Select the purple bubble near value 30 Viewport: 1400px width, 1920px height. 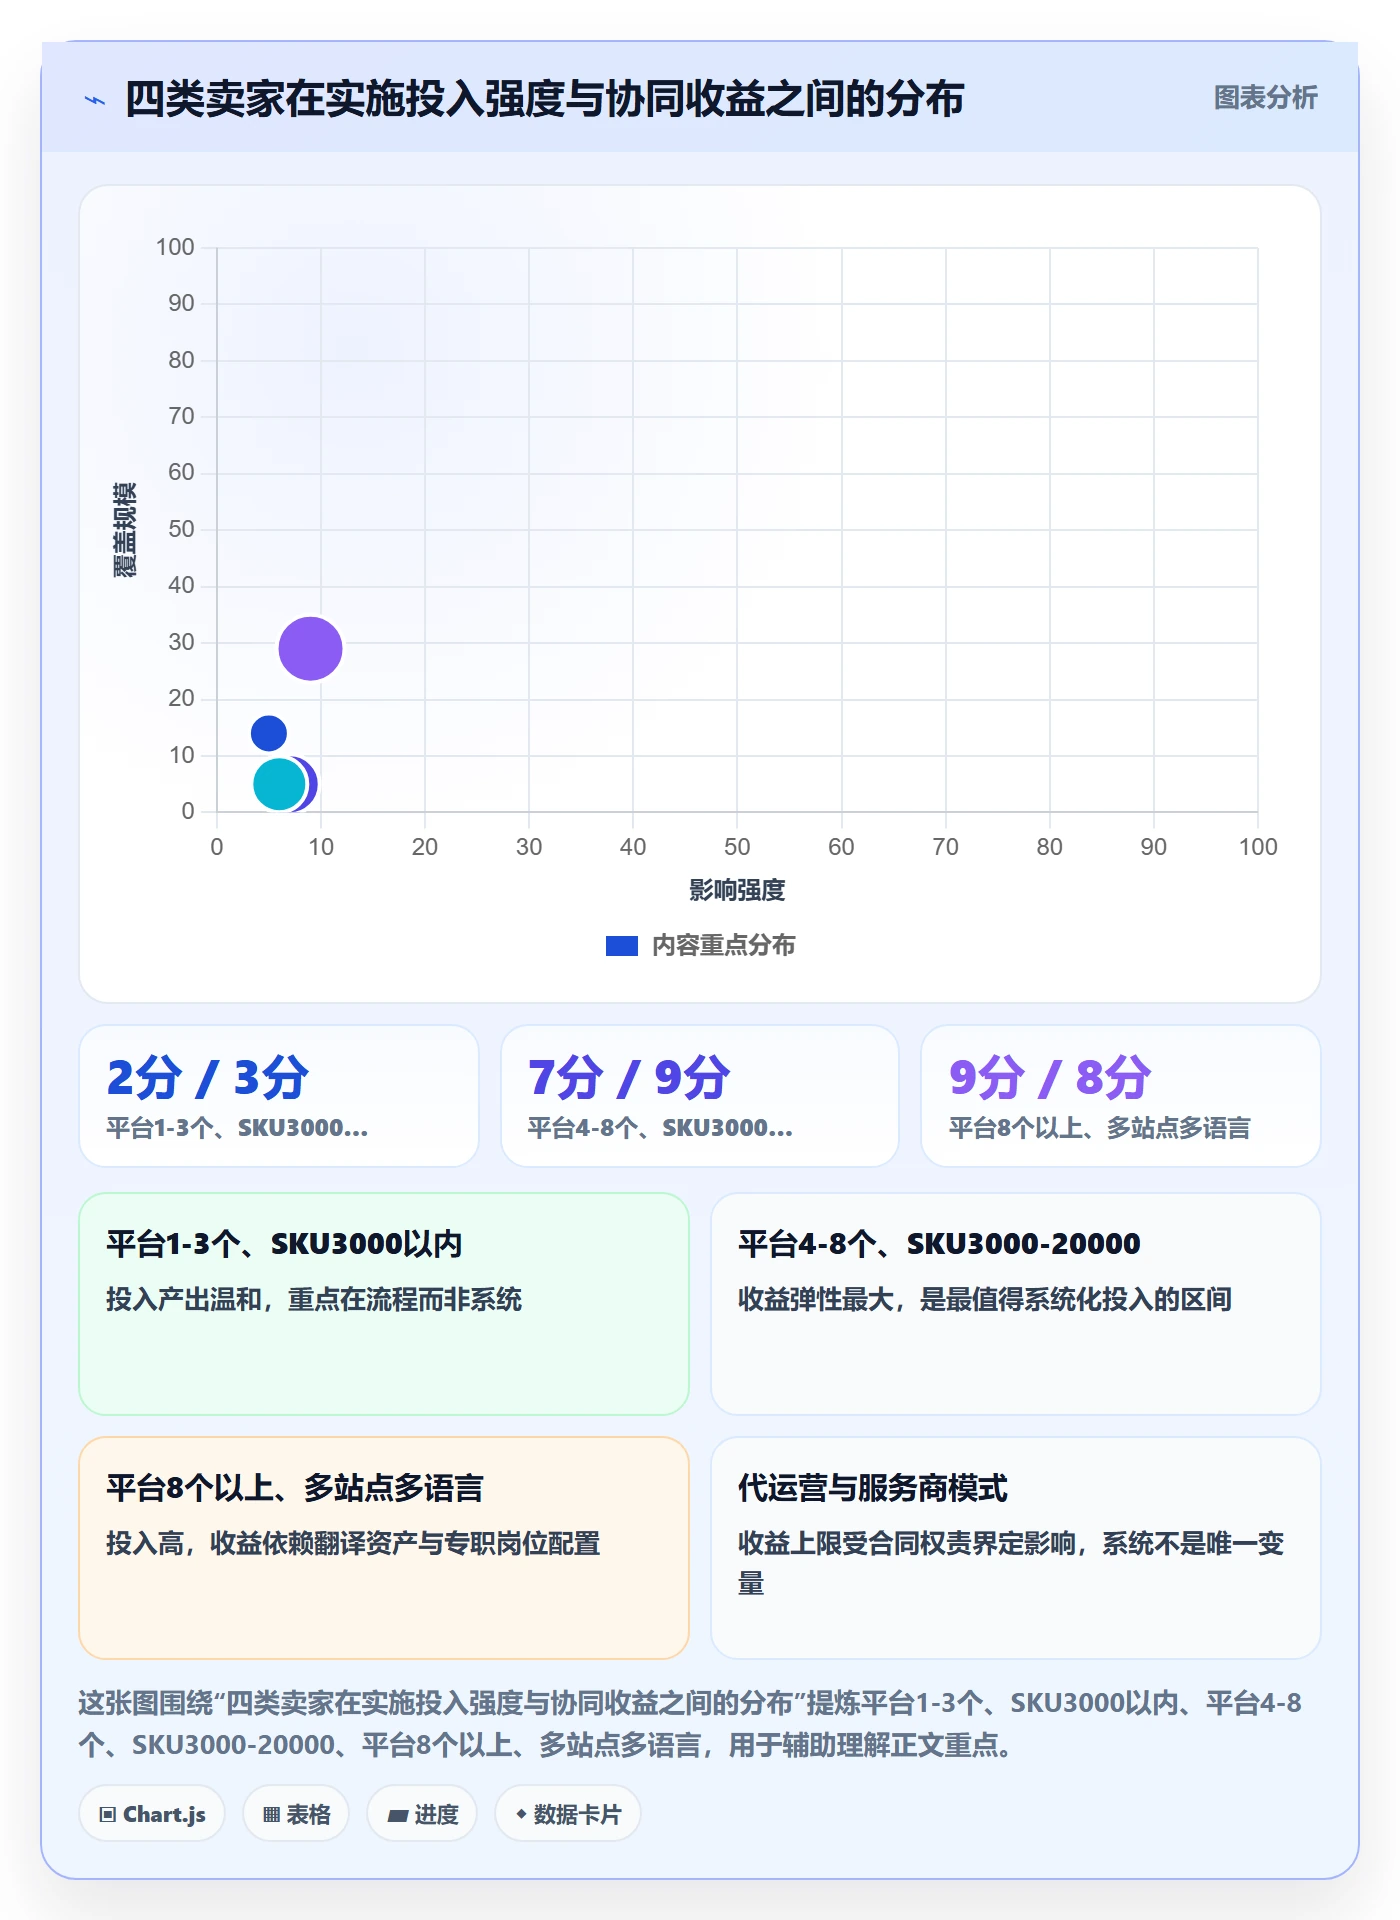[310, 648]
